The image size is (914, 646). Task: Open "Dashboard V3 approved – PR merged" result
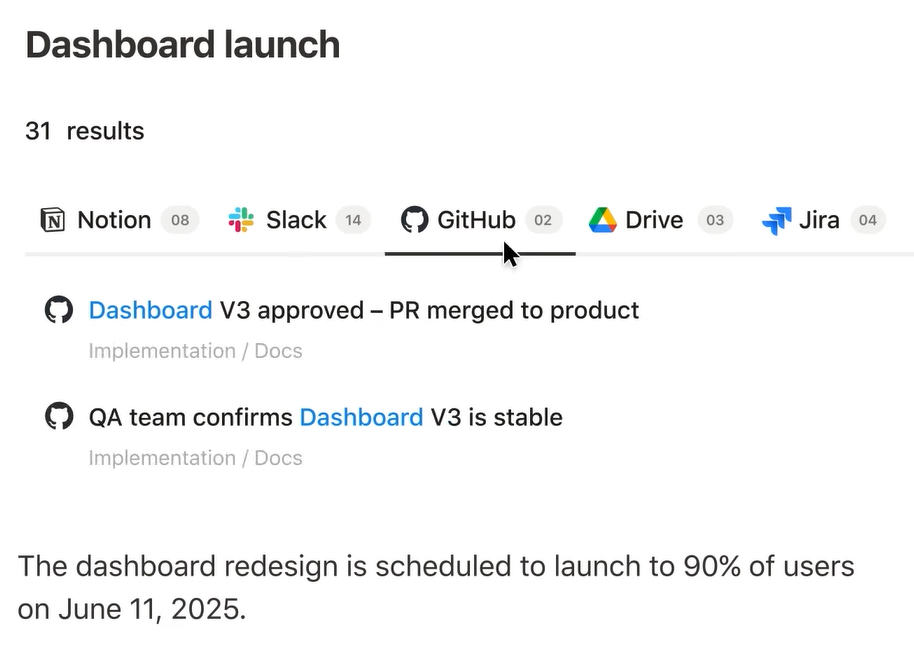364,310
